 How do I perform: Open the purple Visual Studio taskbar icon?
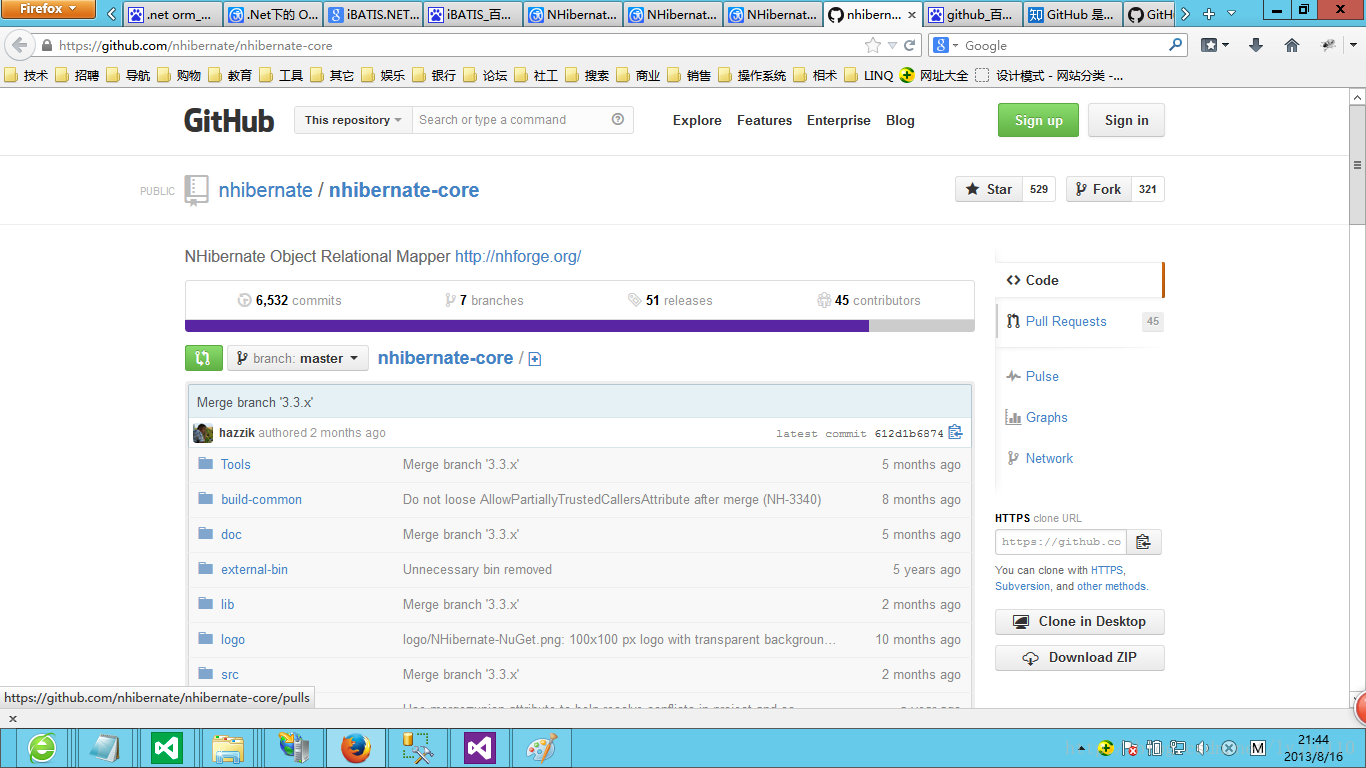point(480,747)
